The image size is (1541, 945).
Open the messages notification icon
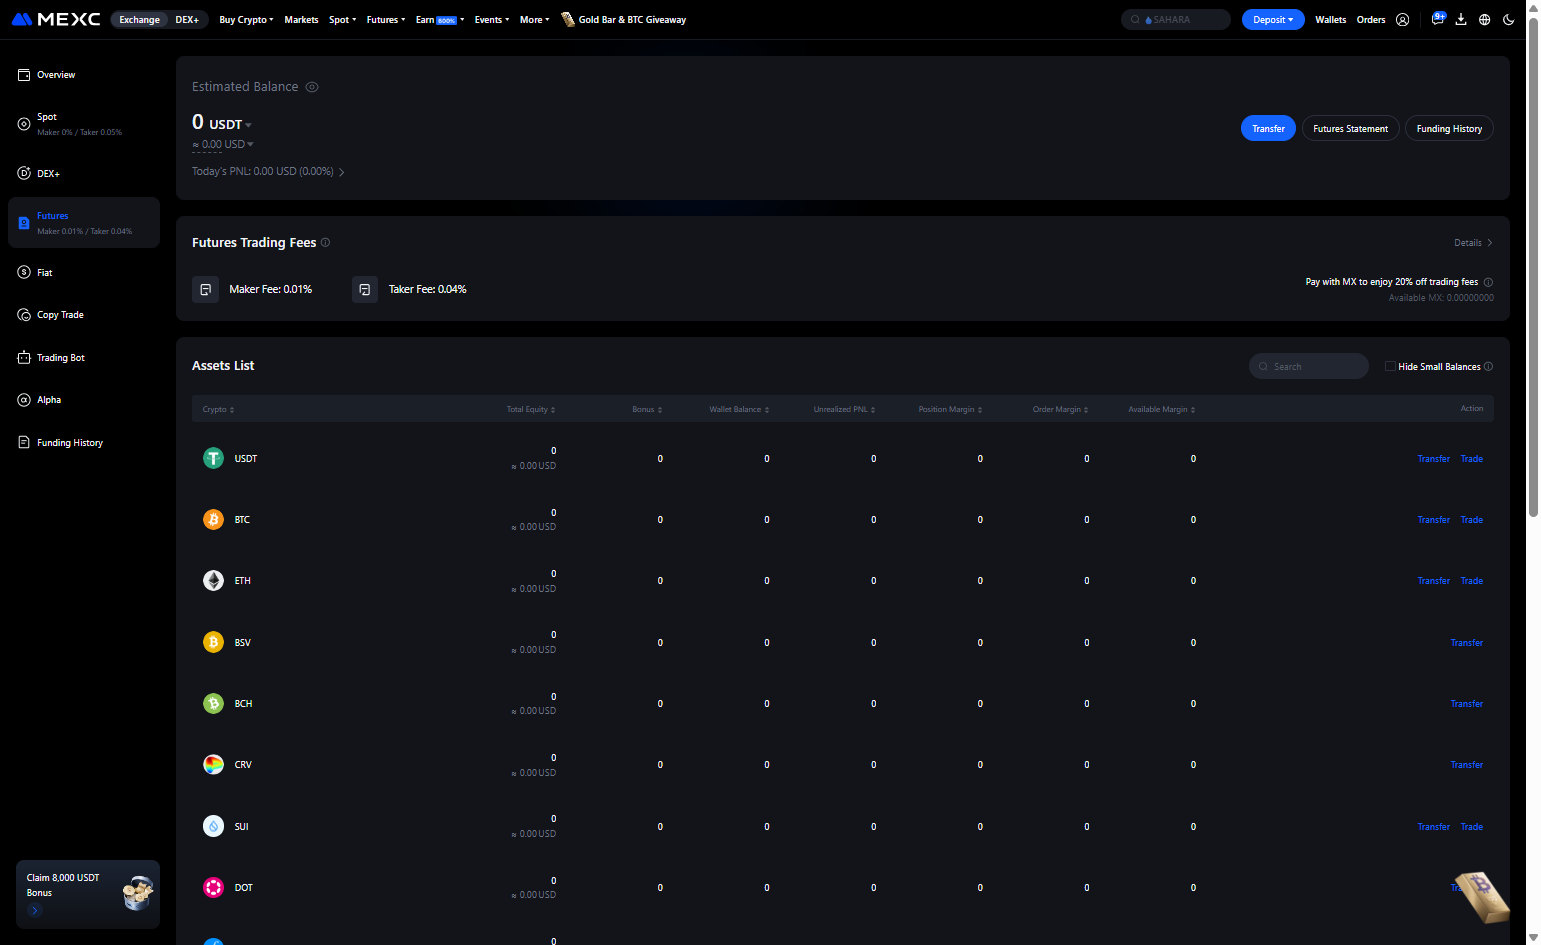(x=1438, y=19)
